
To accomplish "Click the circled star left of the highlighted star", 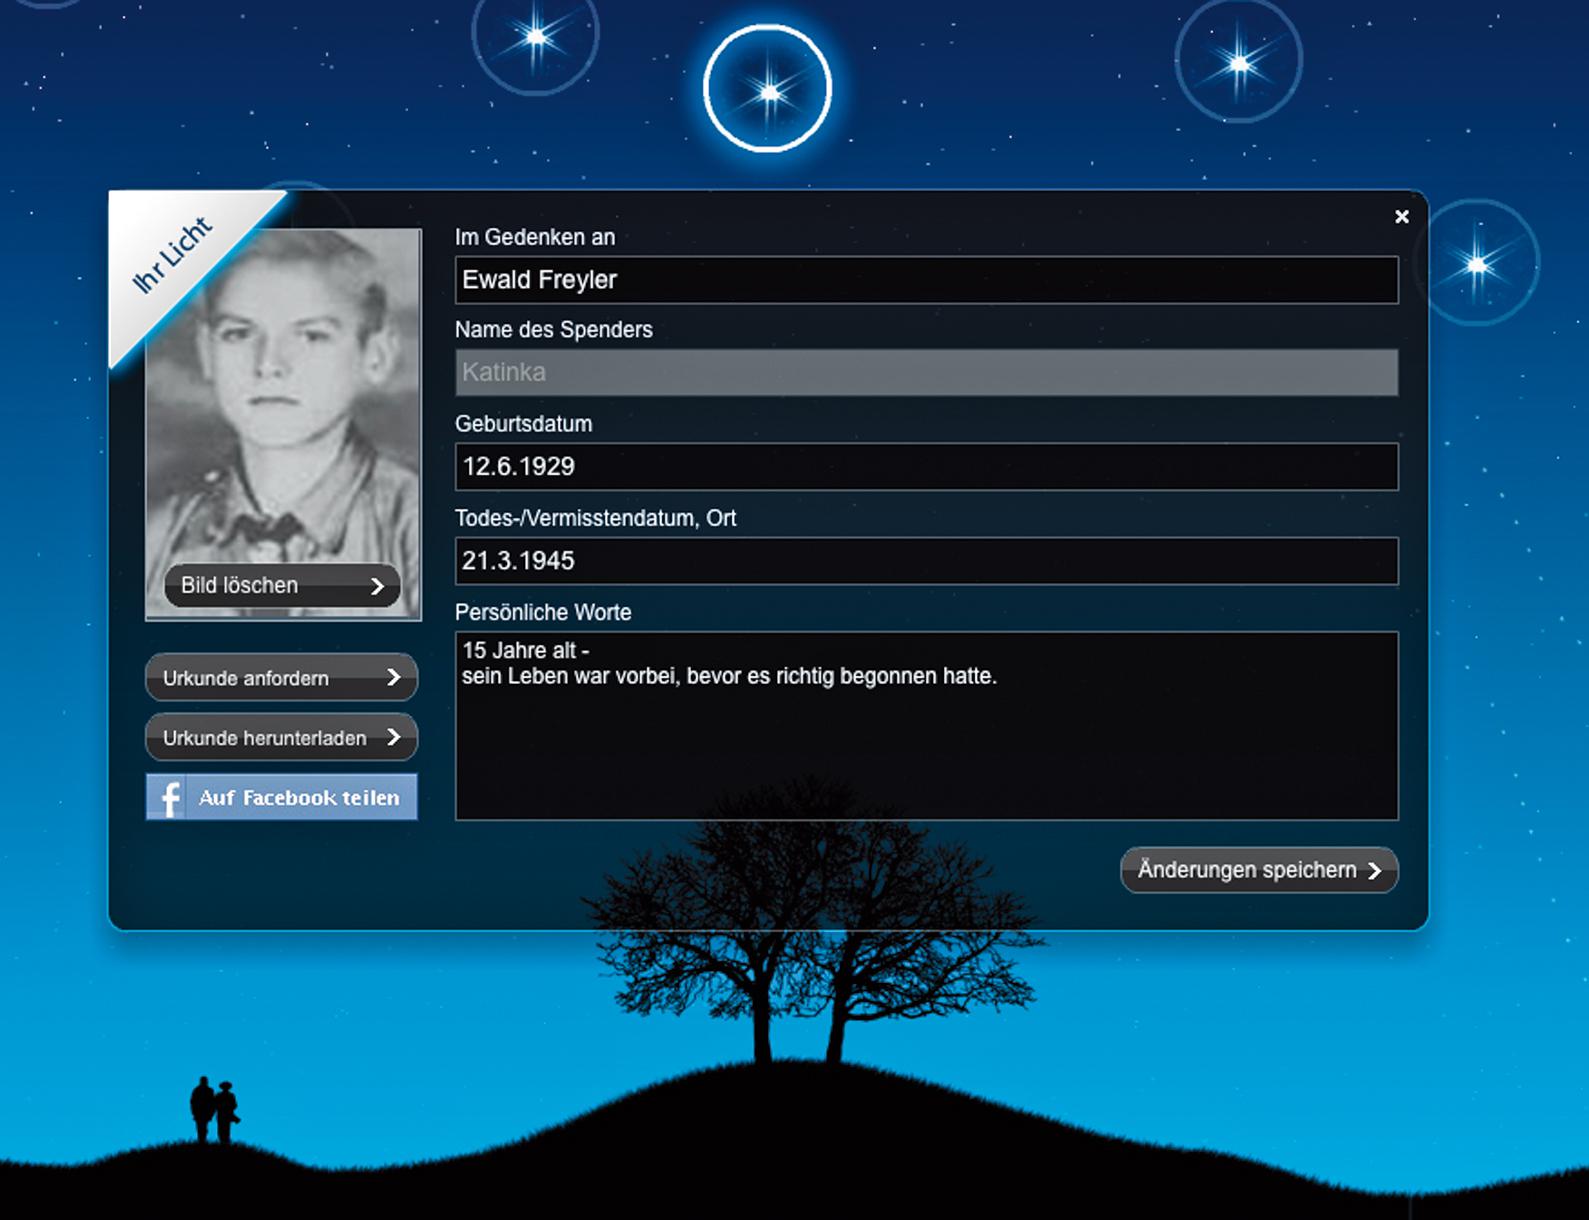I will (x=536, y=36).
